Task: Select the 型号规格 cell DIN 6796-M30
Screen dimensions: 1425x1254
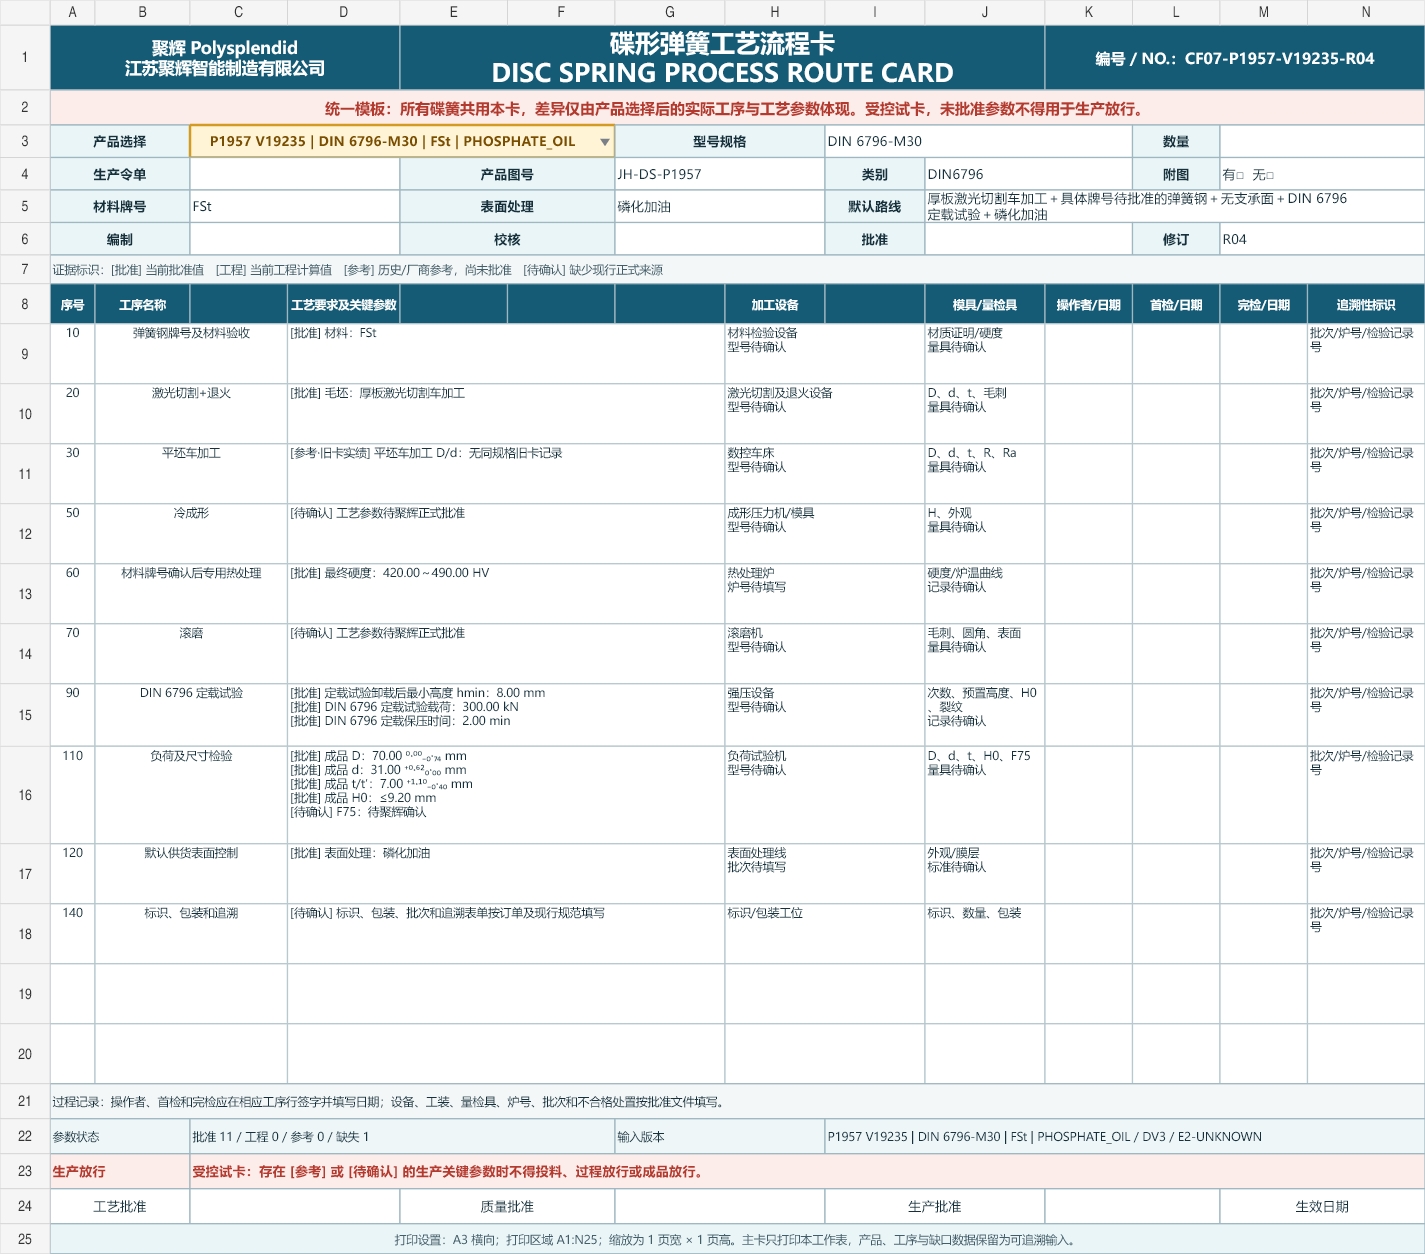Action: [979, 141]
